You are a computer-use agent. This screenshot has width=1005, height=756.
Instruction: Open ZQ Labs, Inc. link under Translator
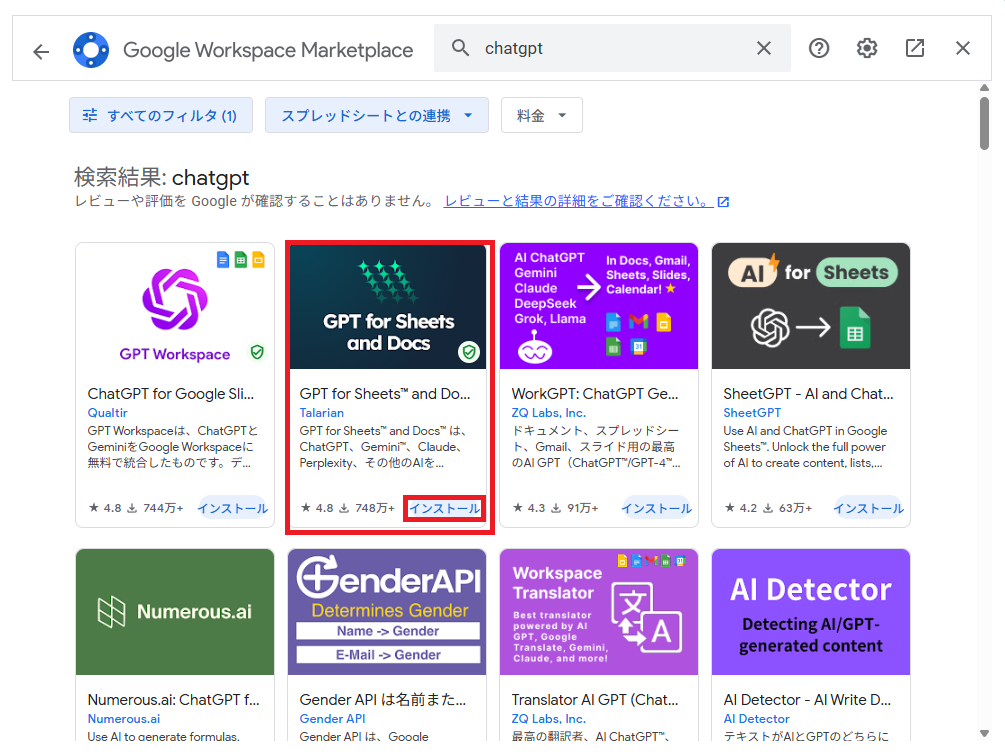pos(549,719)
